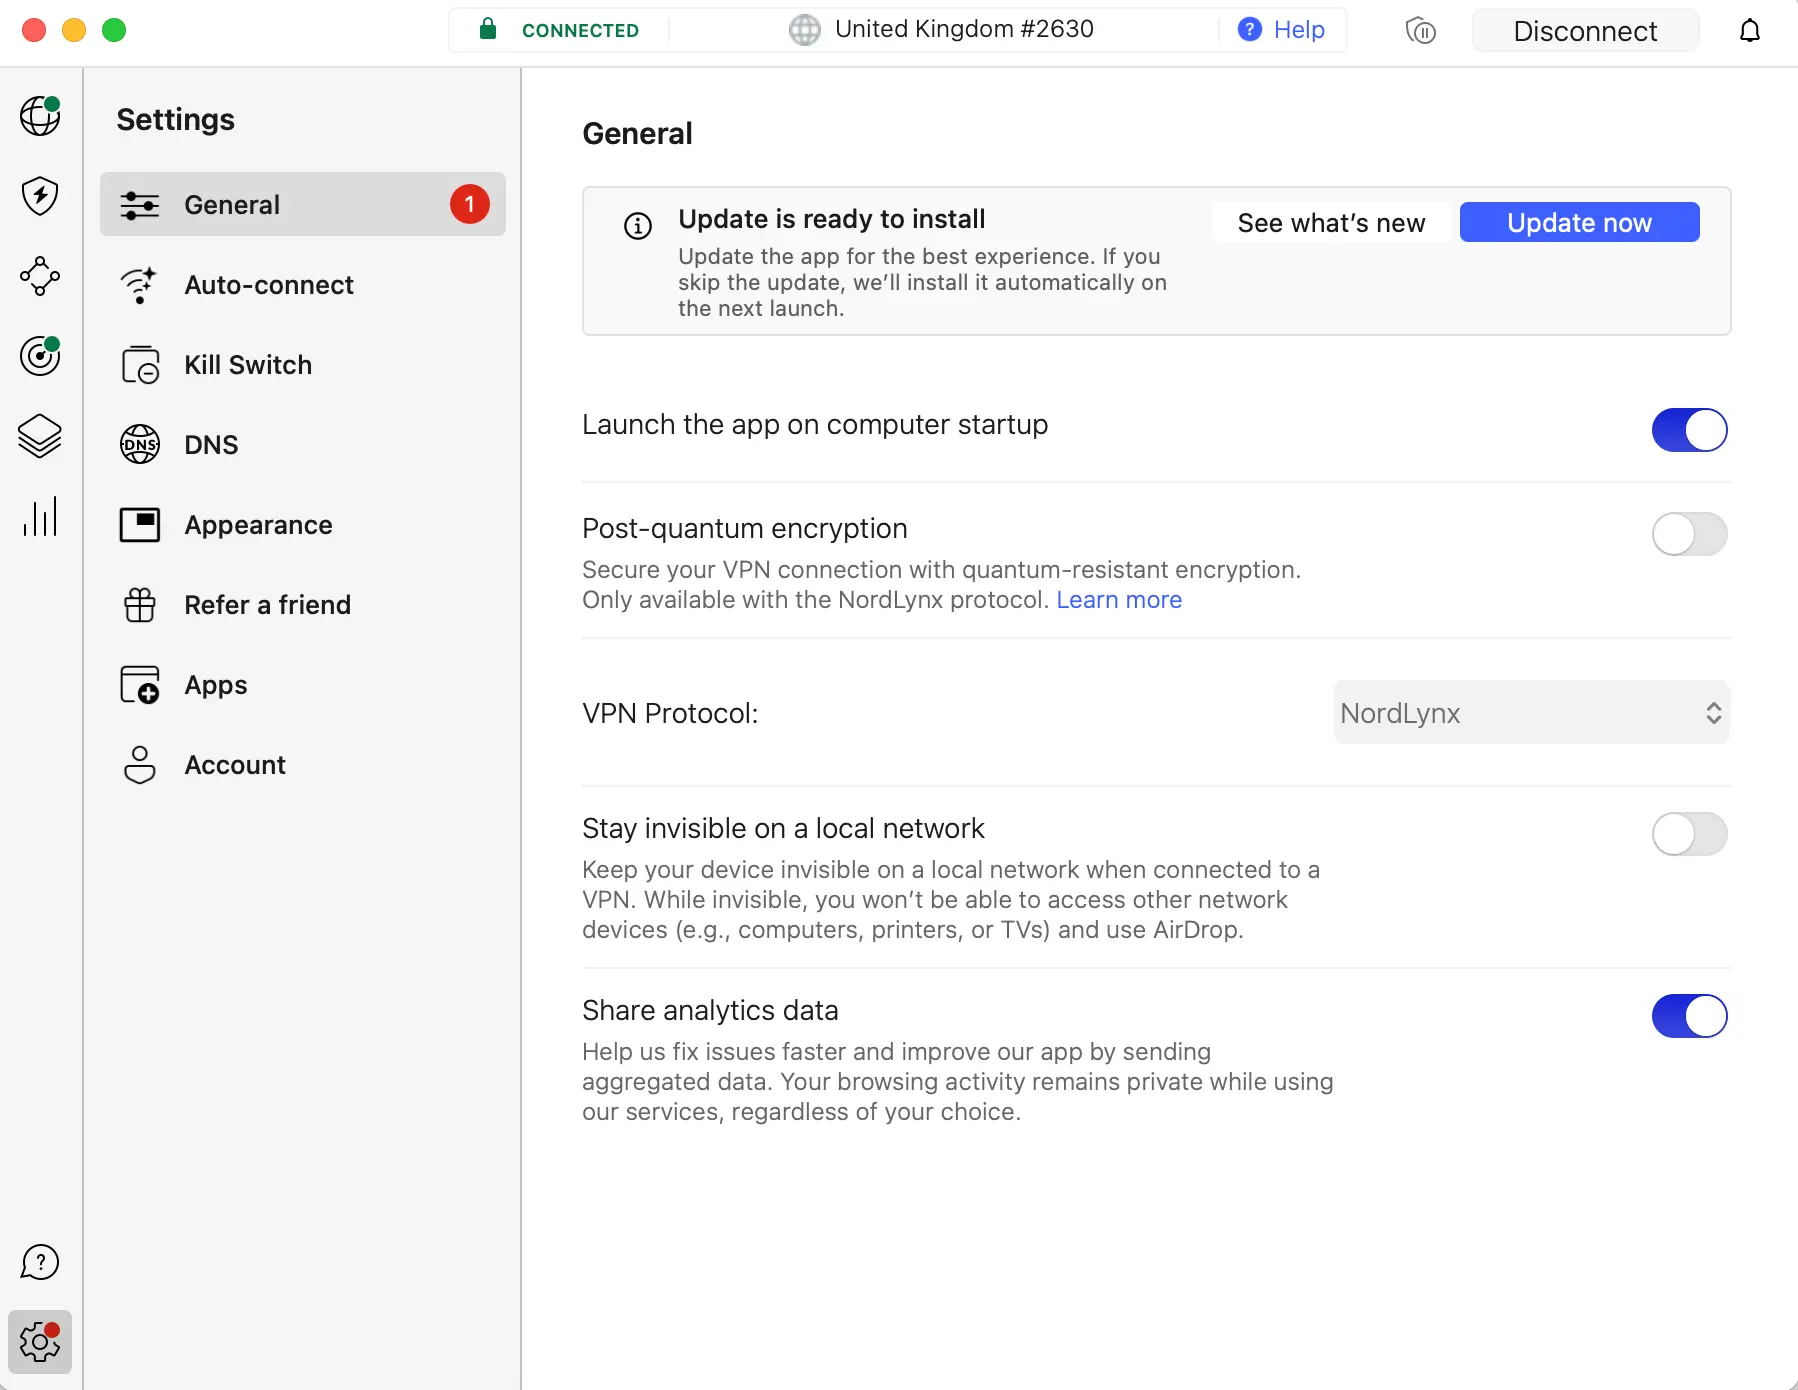Enable Stay invisible on a local network
This screenshot has width=1798, height=1390.
1689,834
